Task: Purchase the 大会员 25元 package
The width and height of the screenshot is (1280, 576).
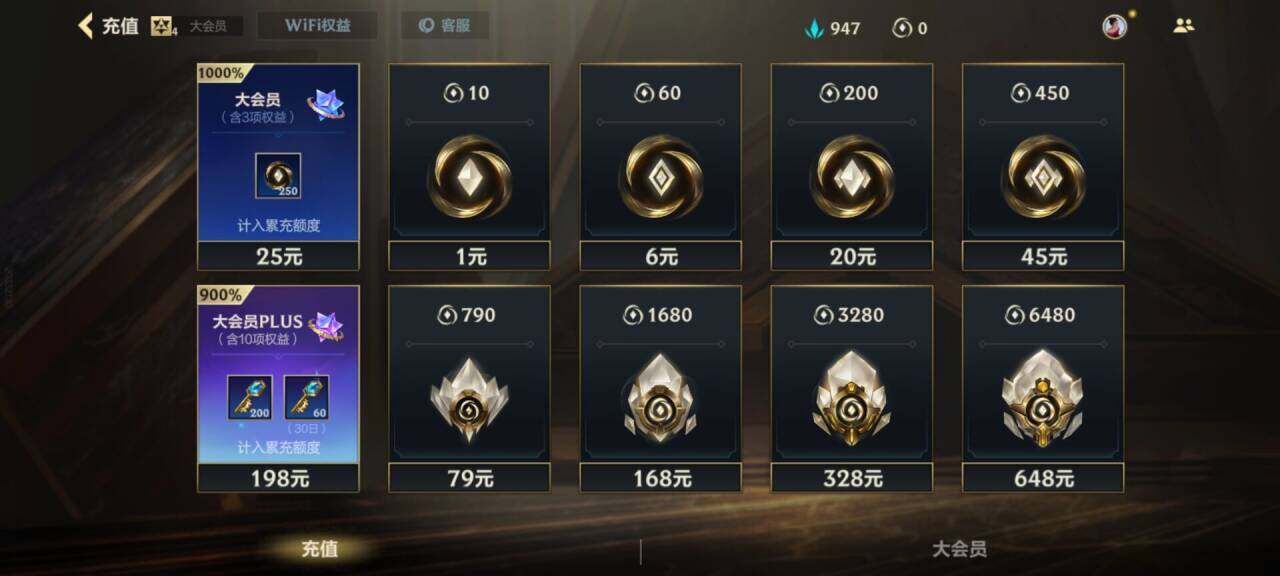Action: (278, 167)
